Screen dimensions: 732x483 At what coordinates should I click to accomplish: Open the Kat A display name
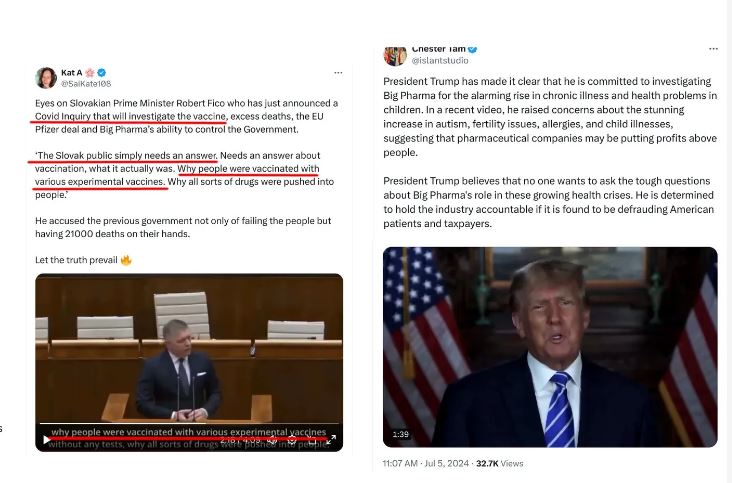71,72
